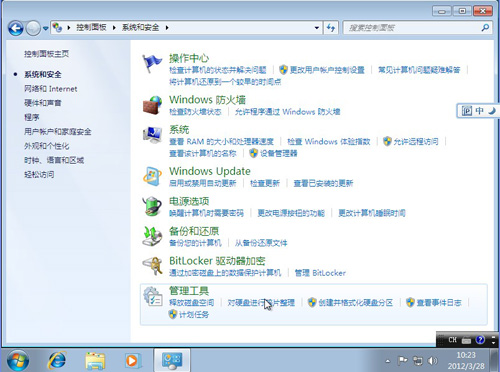Select 程序 category in sidebar

click(32, 117)
